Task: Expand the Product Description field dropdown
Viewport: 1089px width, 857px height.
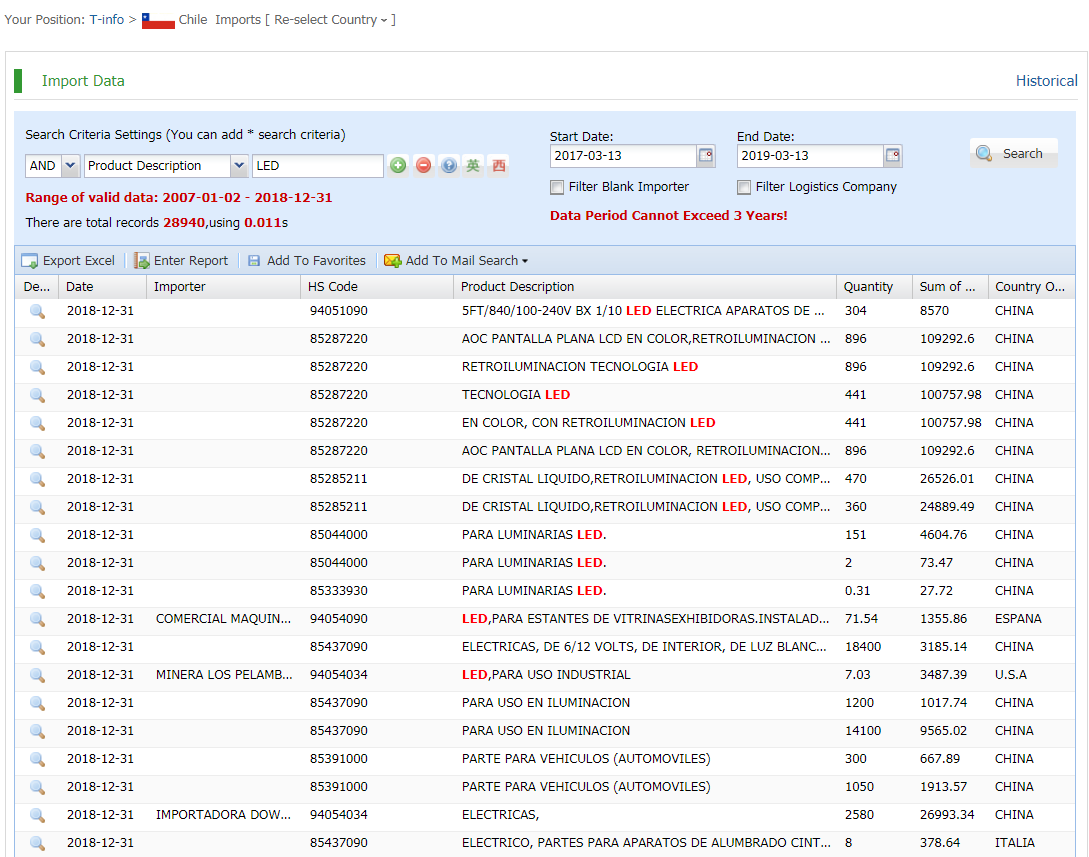Action: [239, 166]
